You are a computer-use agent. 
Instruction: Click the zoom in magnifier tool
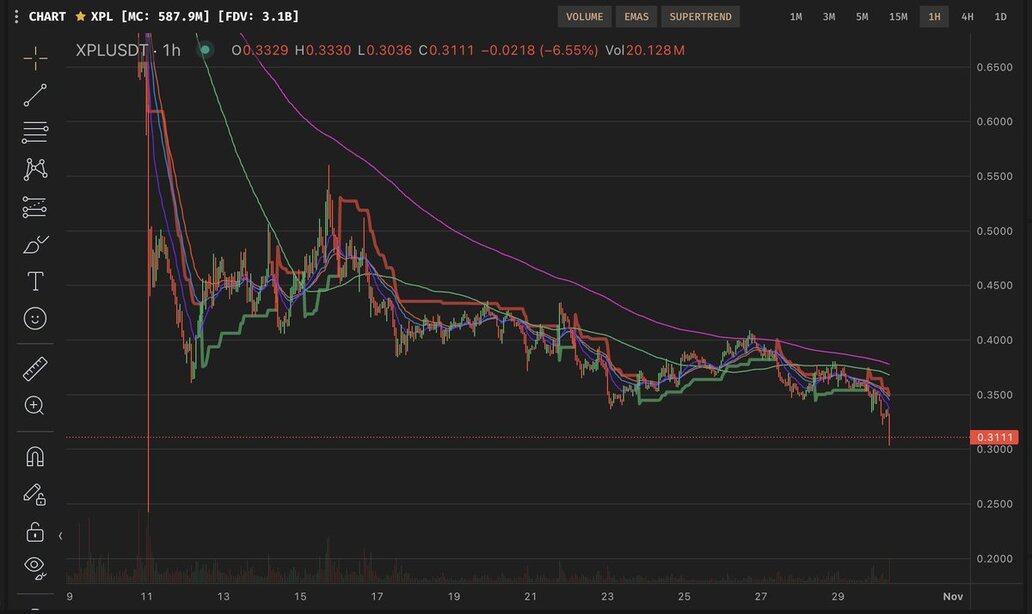pyautogui.click(x=35, y=405)
